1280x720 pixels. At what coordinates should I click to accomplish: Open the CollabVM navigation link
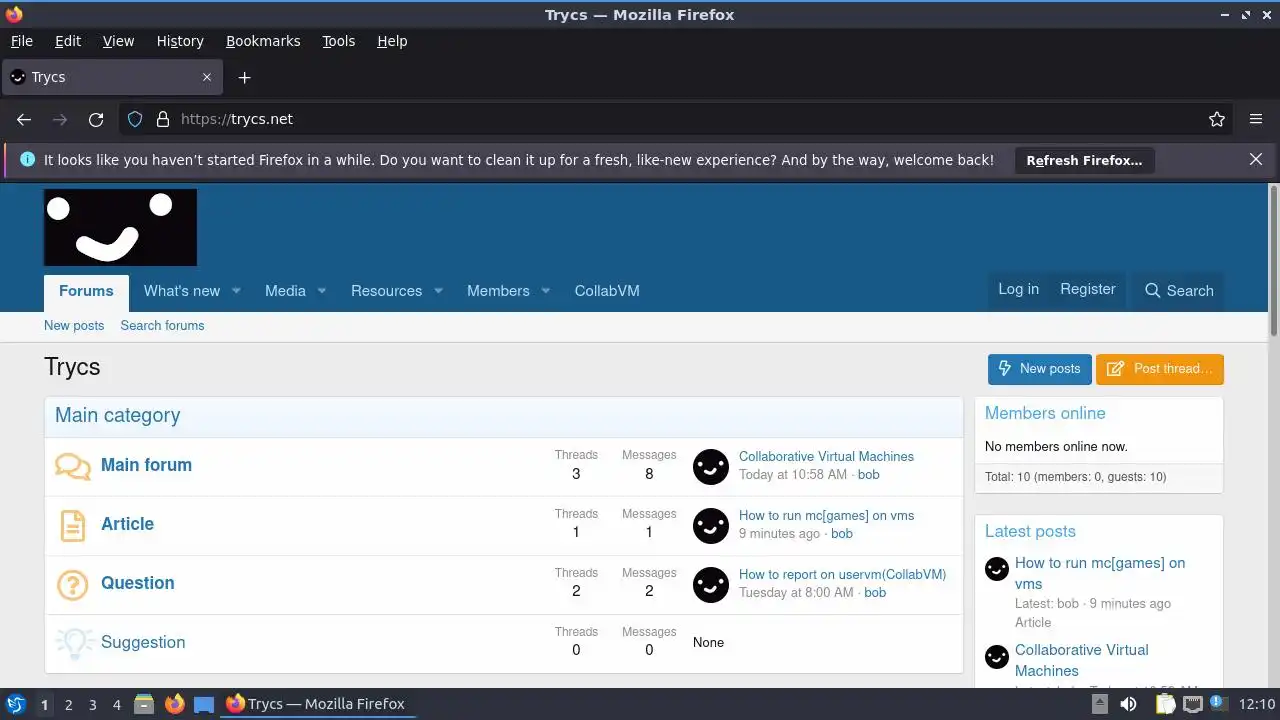tap(607, 291)
